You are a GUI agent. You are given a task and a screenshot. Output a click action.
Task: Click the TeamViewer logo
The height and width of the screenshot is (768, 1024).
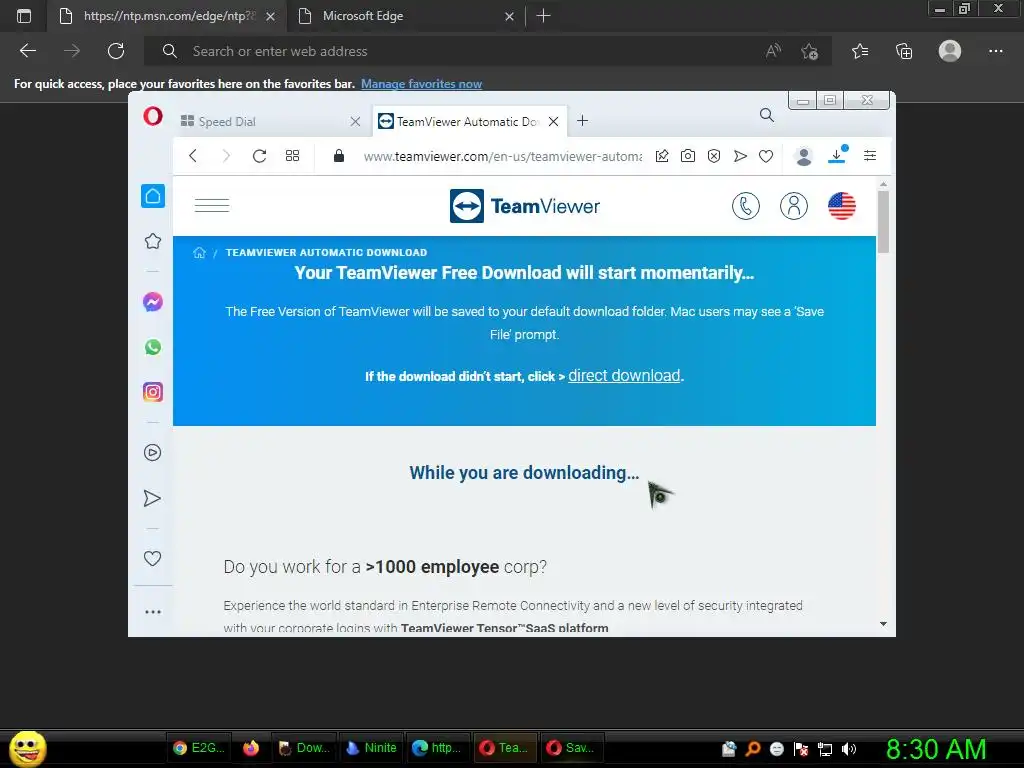(x=524, y=206)
